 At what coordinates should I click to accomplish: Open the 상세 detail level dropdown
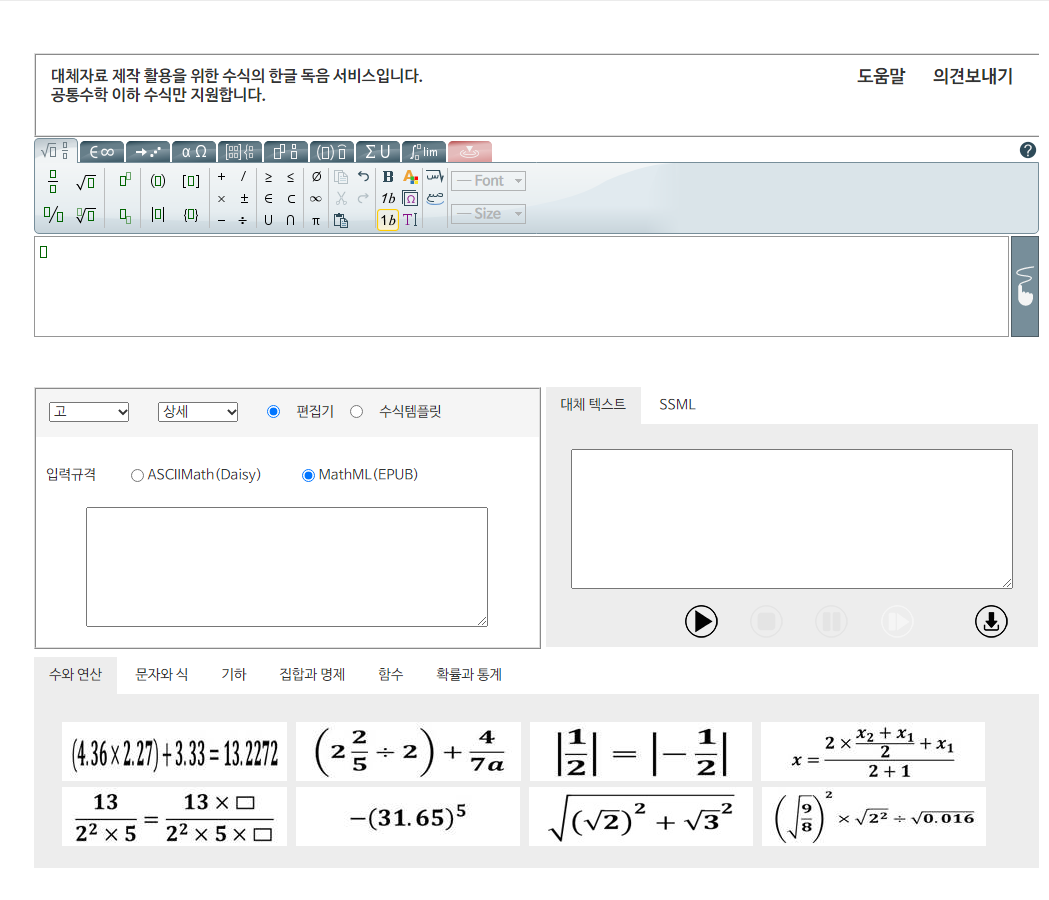pyautogui.click(x=198, y=412)
